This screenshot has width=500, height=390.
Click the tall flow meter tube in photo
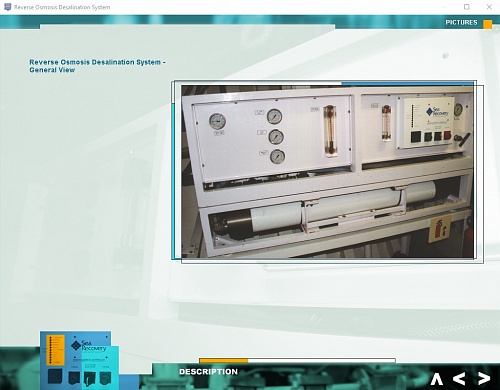pos(330,131)
